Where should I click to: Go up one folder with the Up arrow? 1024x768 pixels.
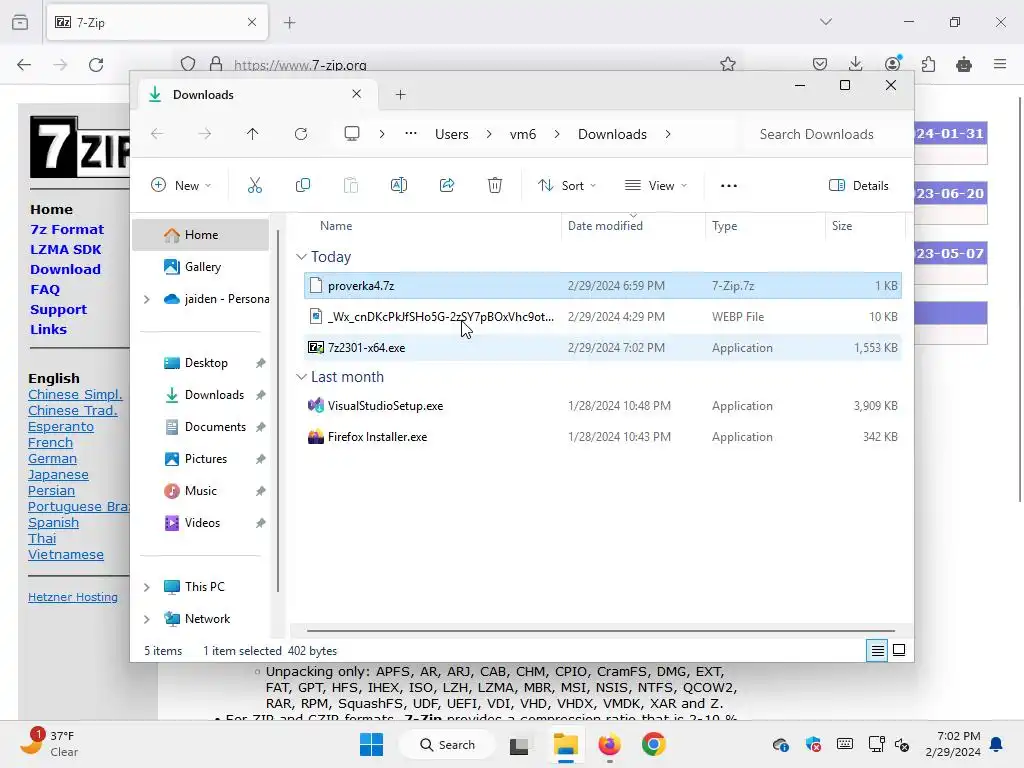[253, 134]
